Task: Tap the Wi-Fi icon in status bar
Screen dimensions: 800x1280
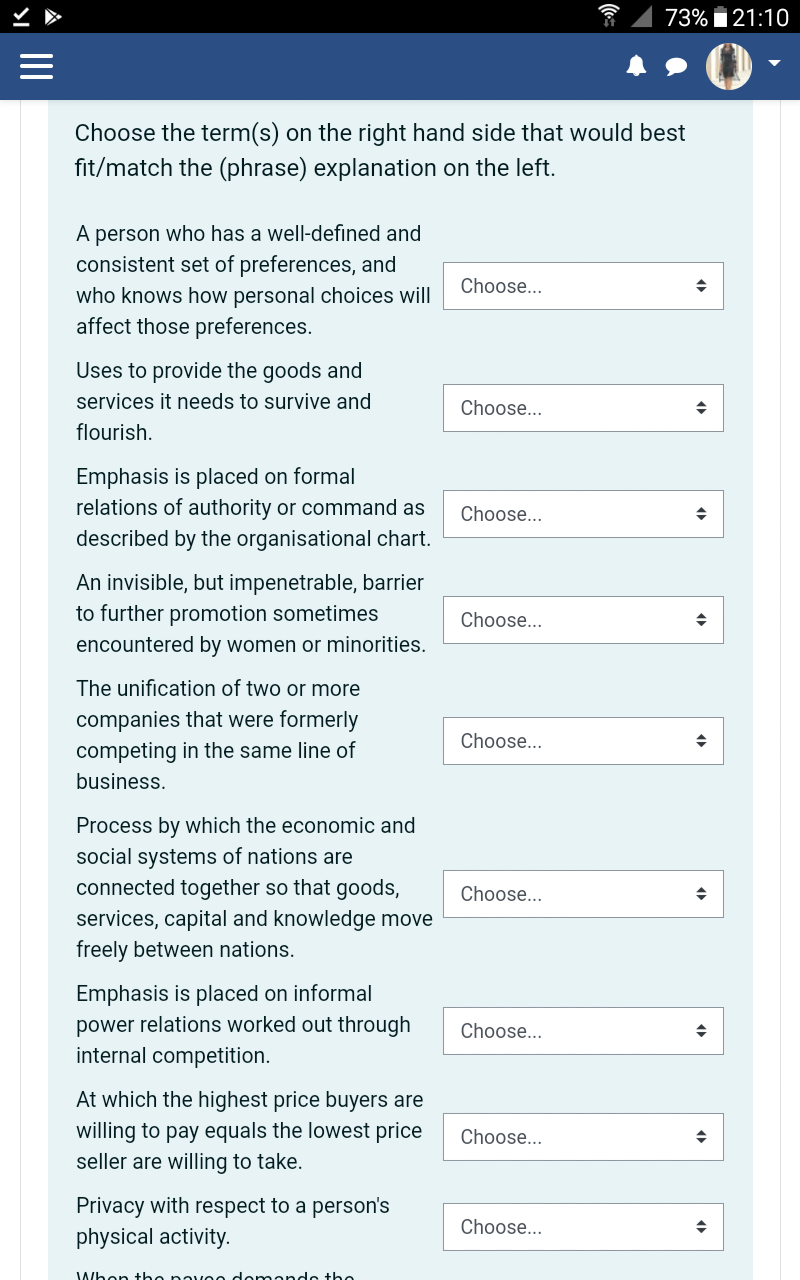Action: click(609, 15)
